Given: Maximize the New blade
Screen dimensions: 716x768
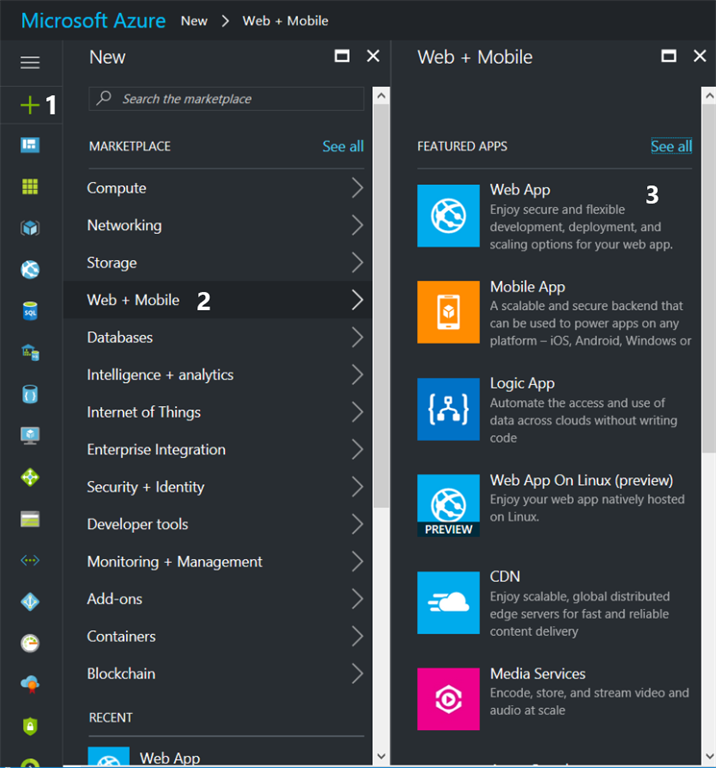Looking at the screenshot, I should tap(342, 56).
